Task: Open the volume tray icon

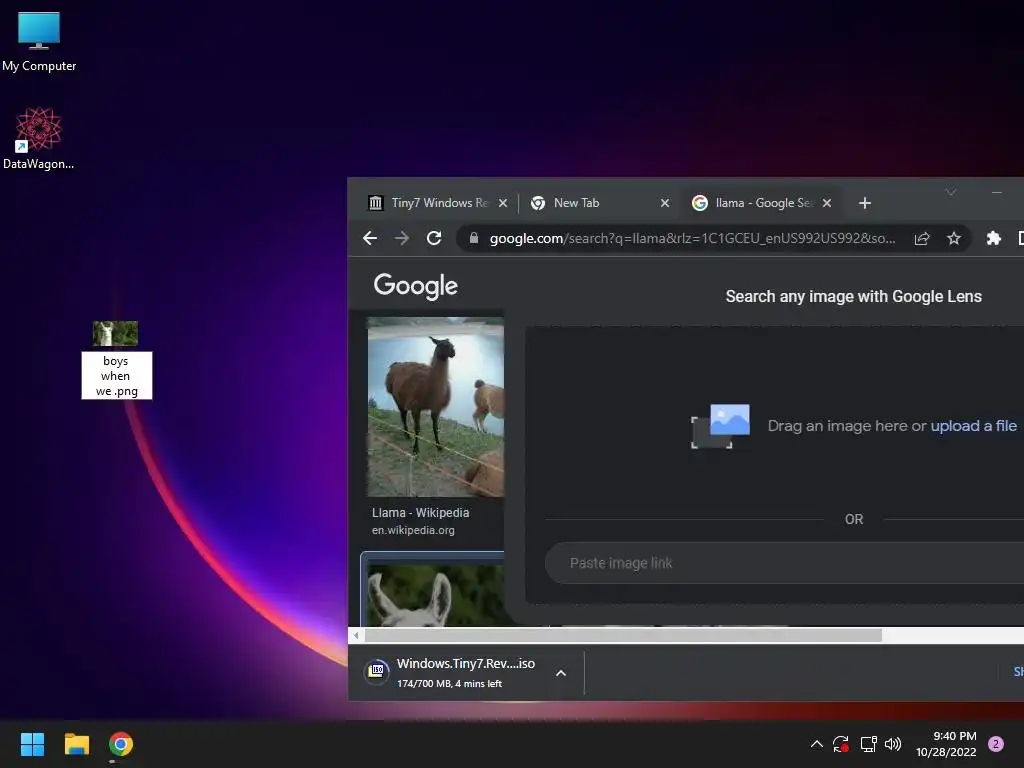Action: coord(893,744)
